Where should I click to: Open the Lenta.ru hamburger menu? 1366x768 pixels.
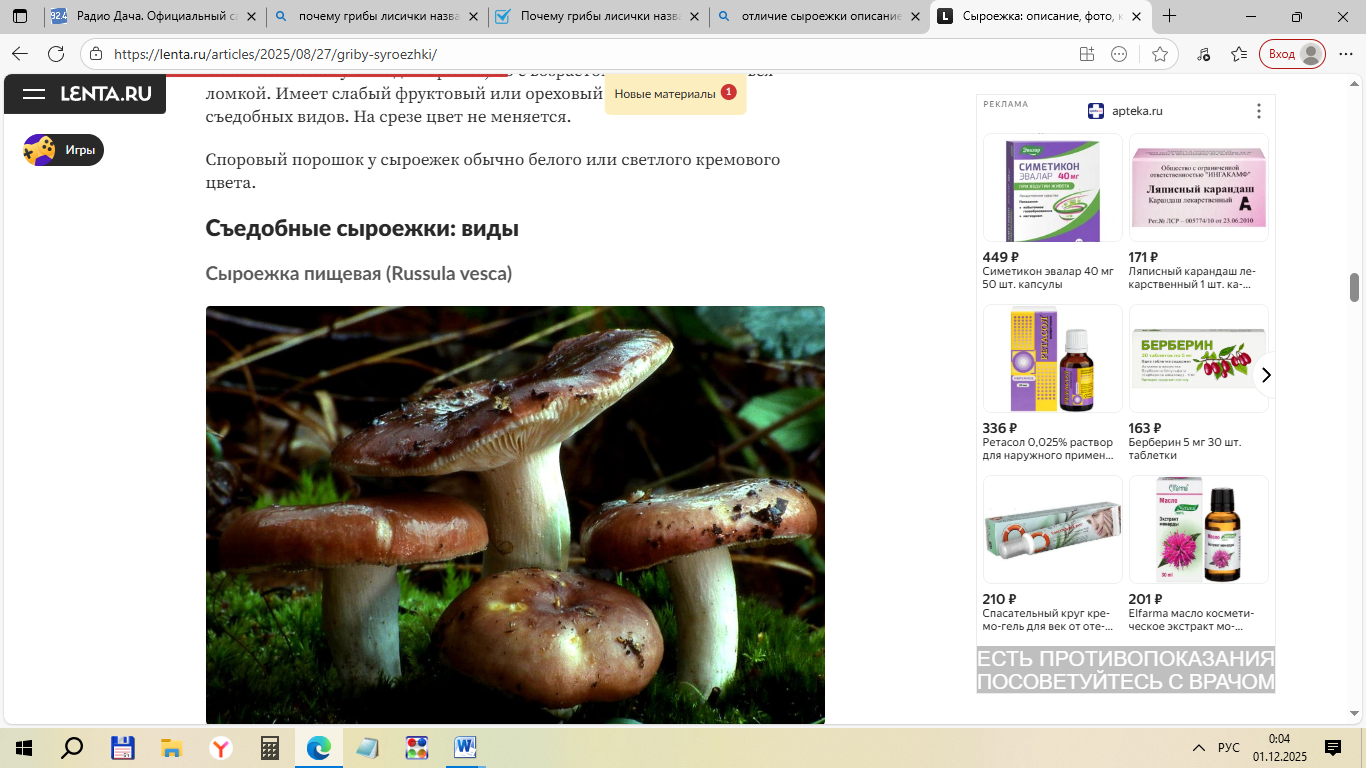click(34, 94)
